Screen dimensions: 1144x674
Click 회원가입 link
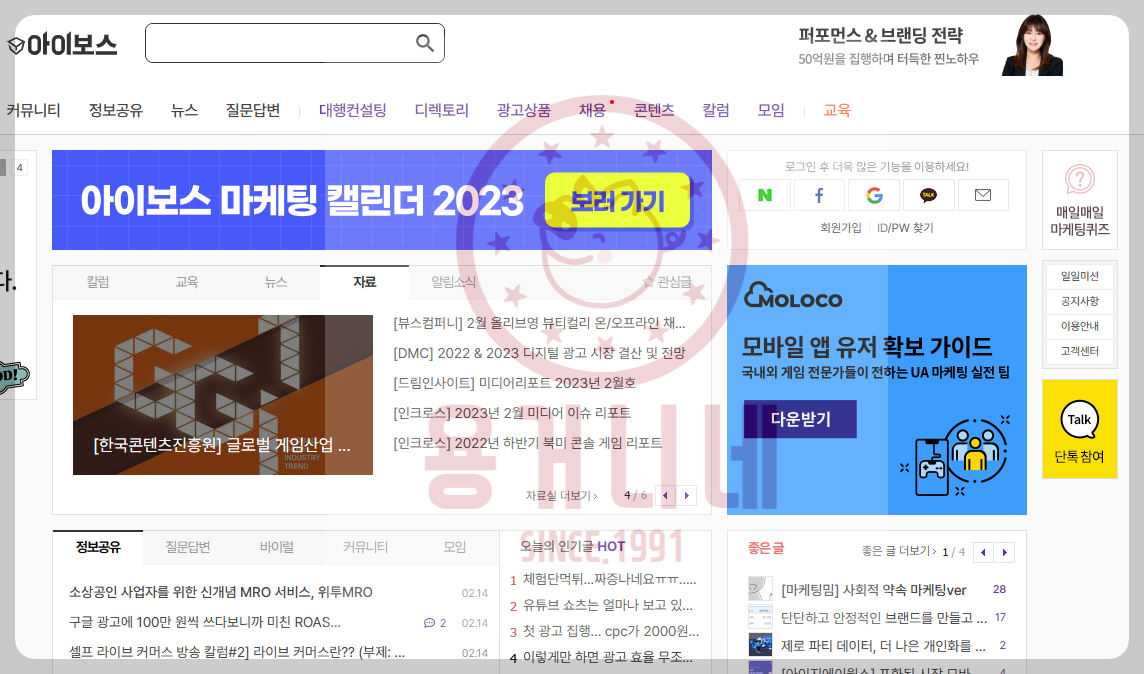[840, 228]
